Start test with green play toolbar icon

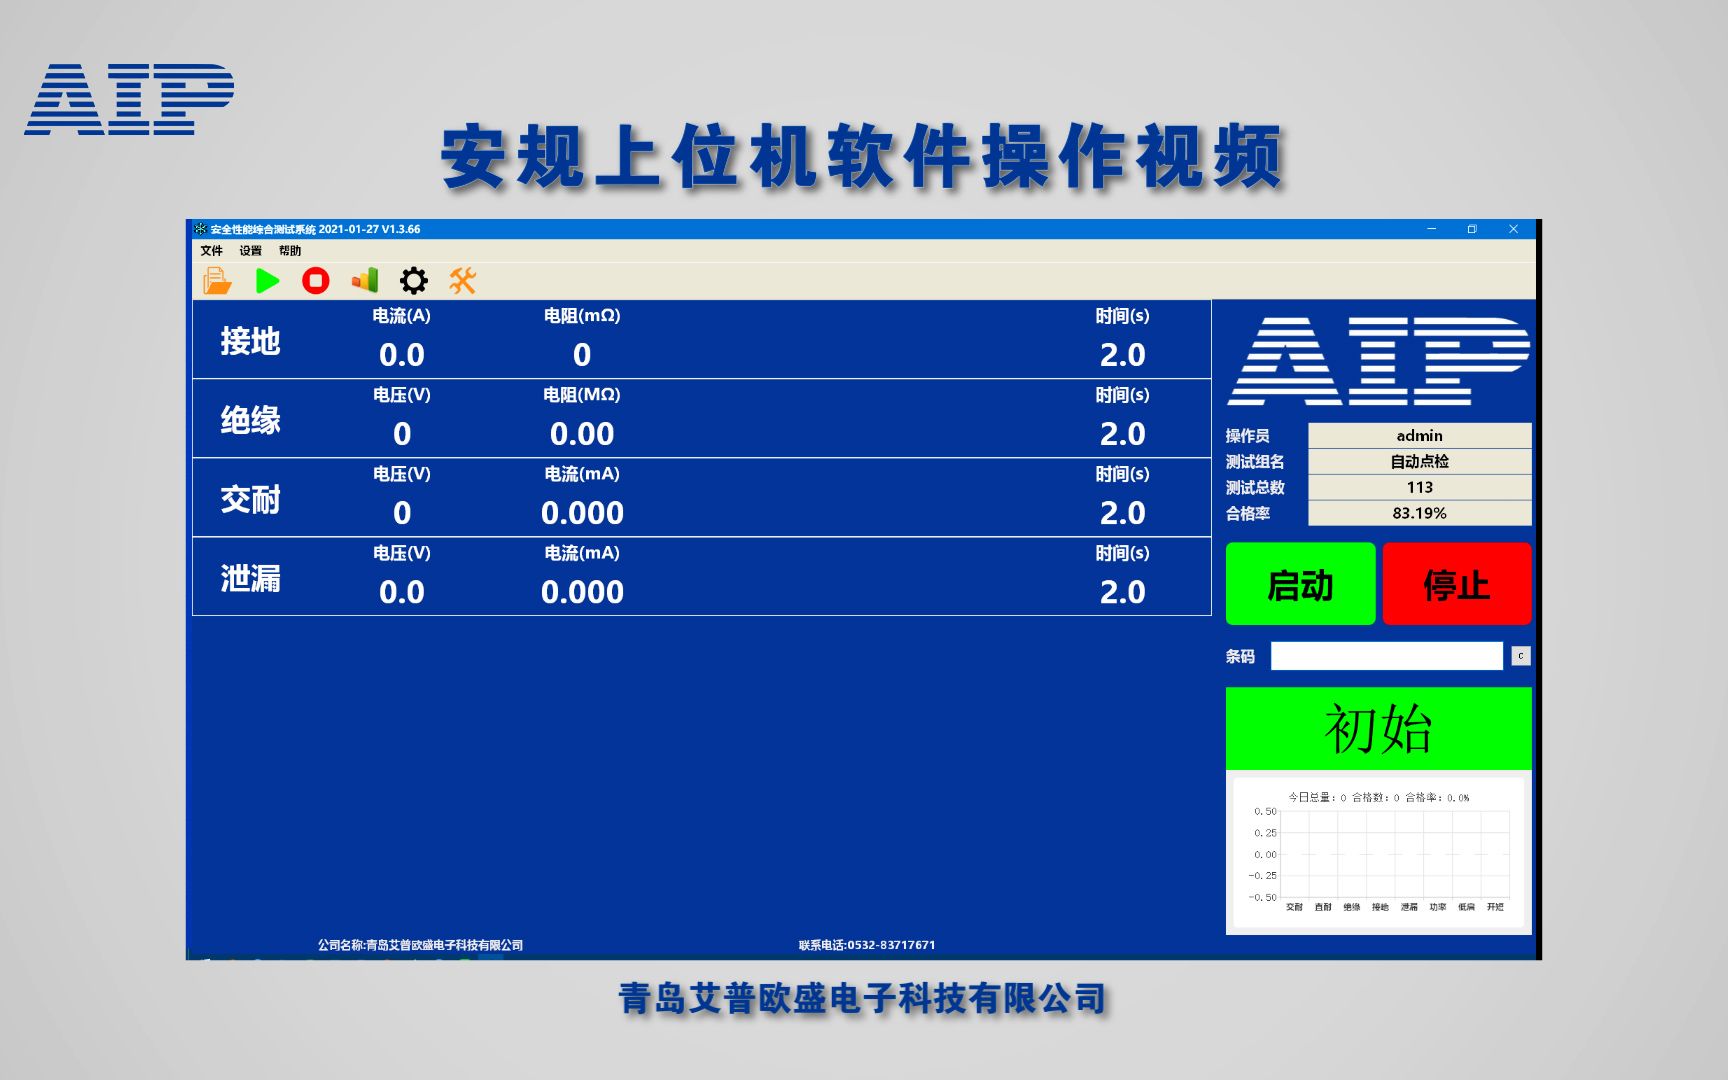pos(267,281)
